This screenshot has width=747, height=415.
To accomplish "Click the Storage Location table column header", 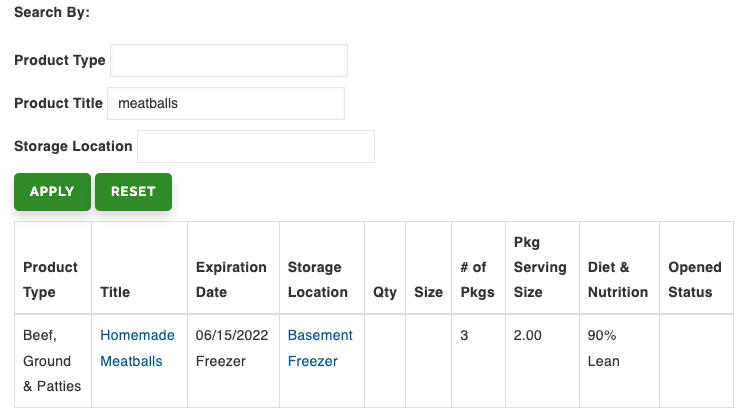I will pos(318,280).
